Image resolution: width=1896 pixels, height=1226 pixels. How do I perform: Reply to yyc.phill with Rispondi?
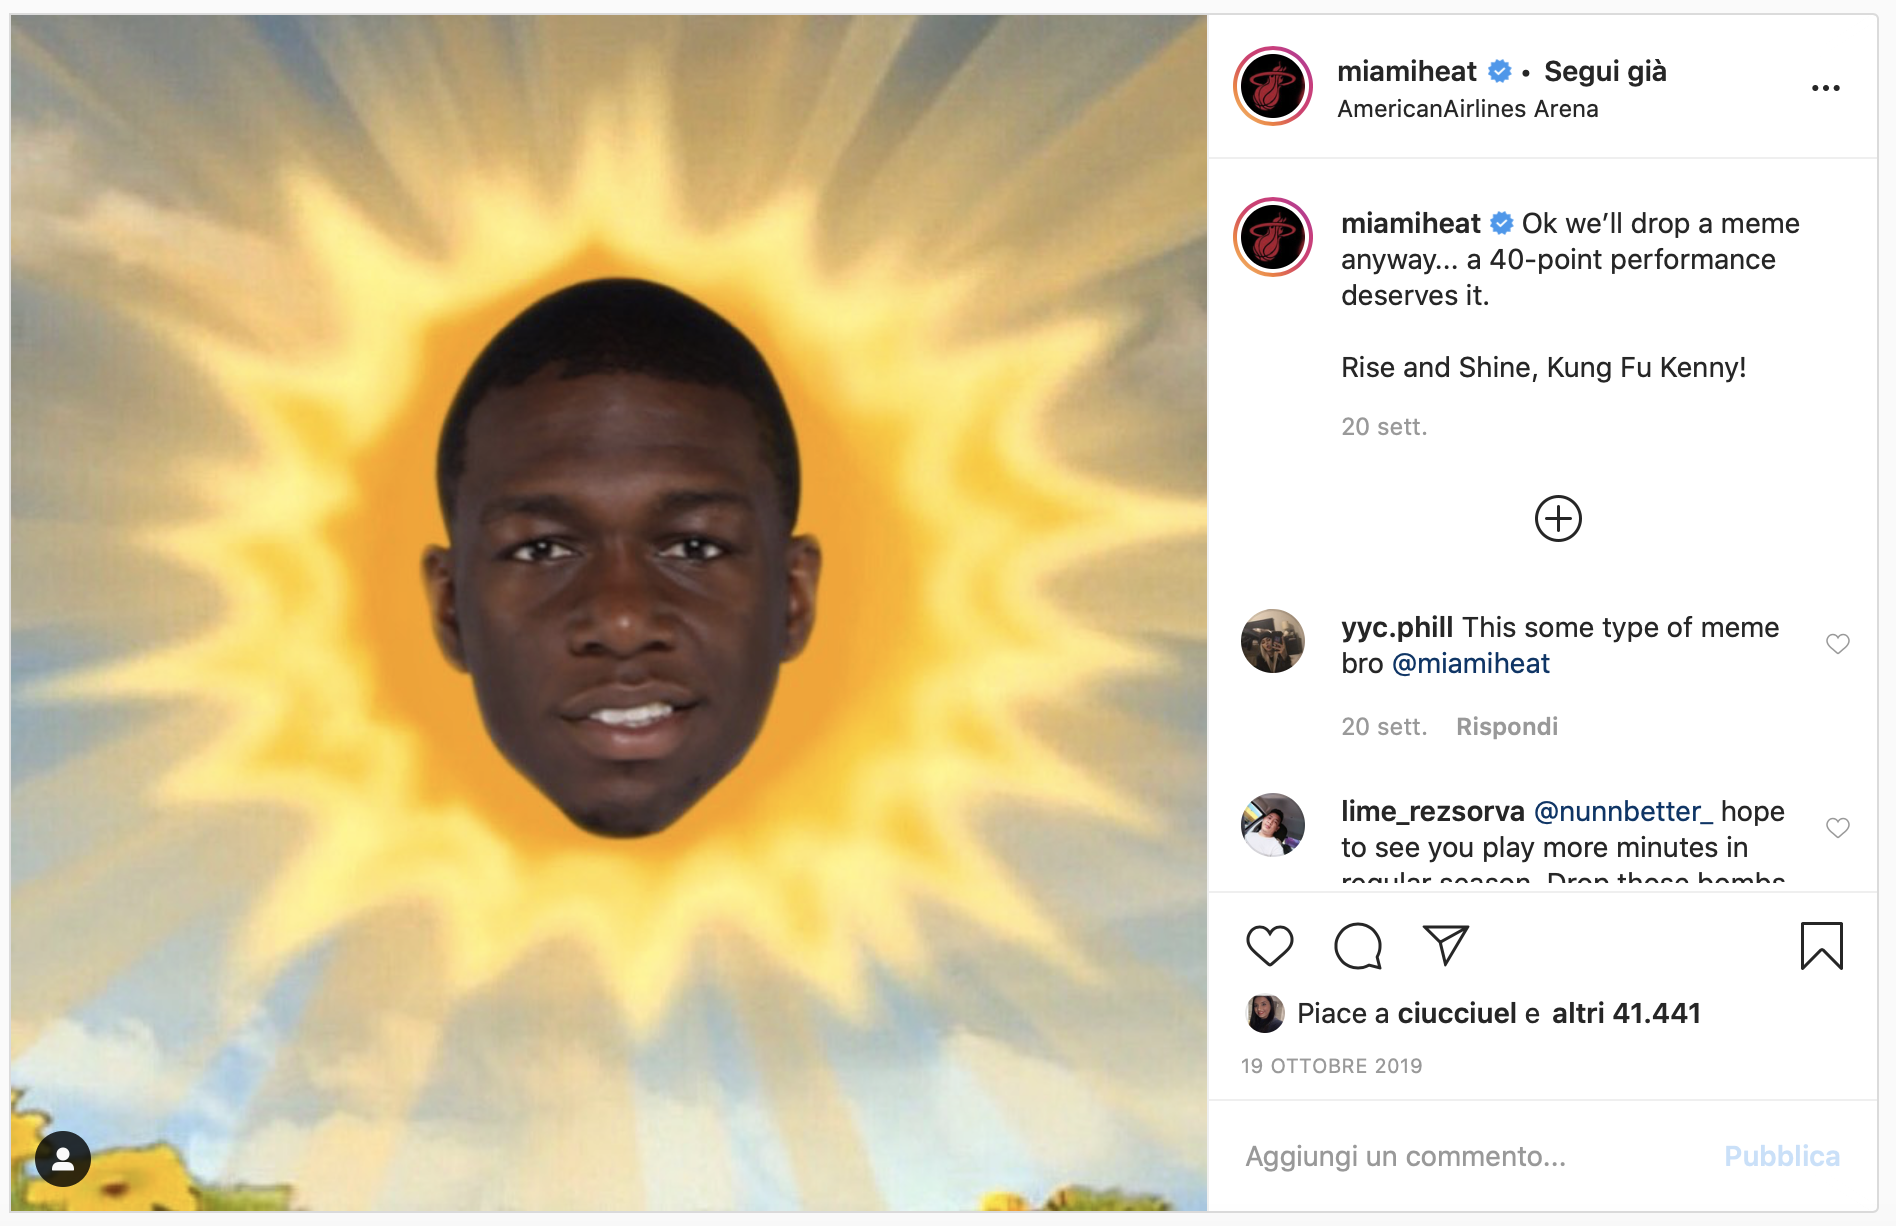pos(1507,726)
